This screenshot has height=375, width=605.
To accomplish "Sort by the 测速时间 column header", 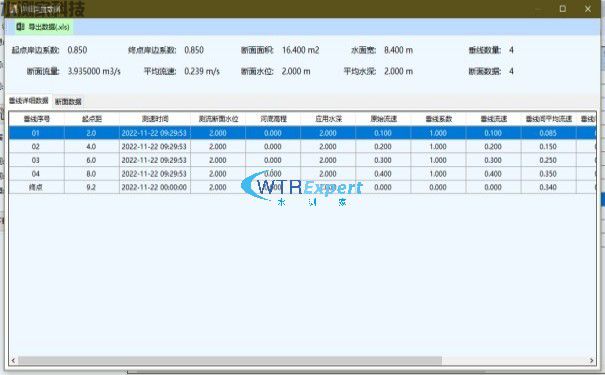I will click(155, 119).
